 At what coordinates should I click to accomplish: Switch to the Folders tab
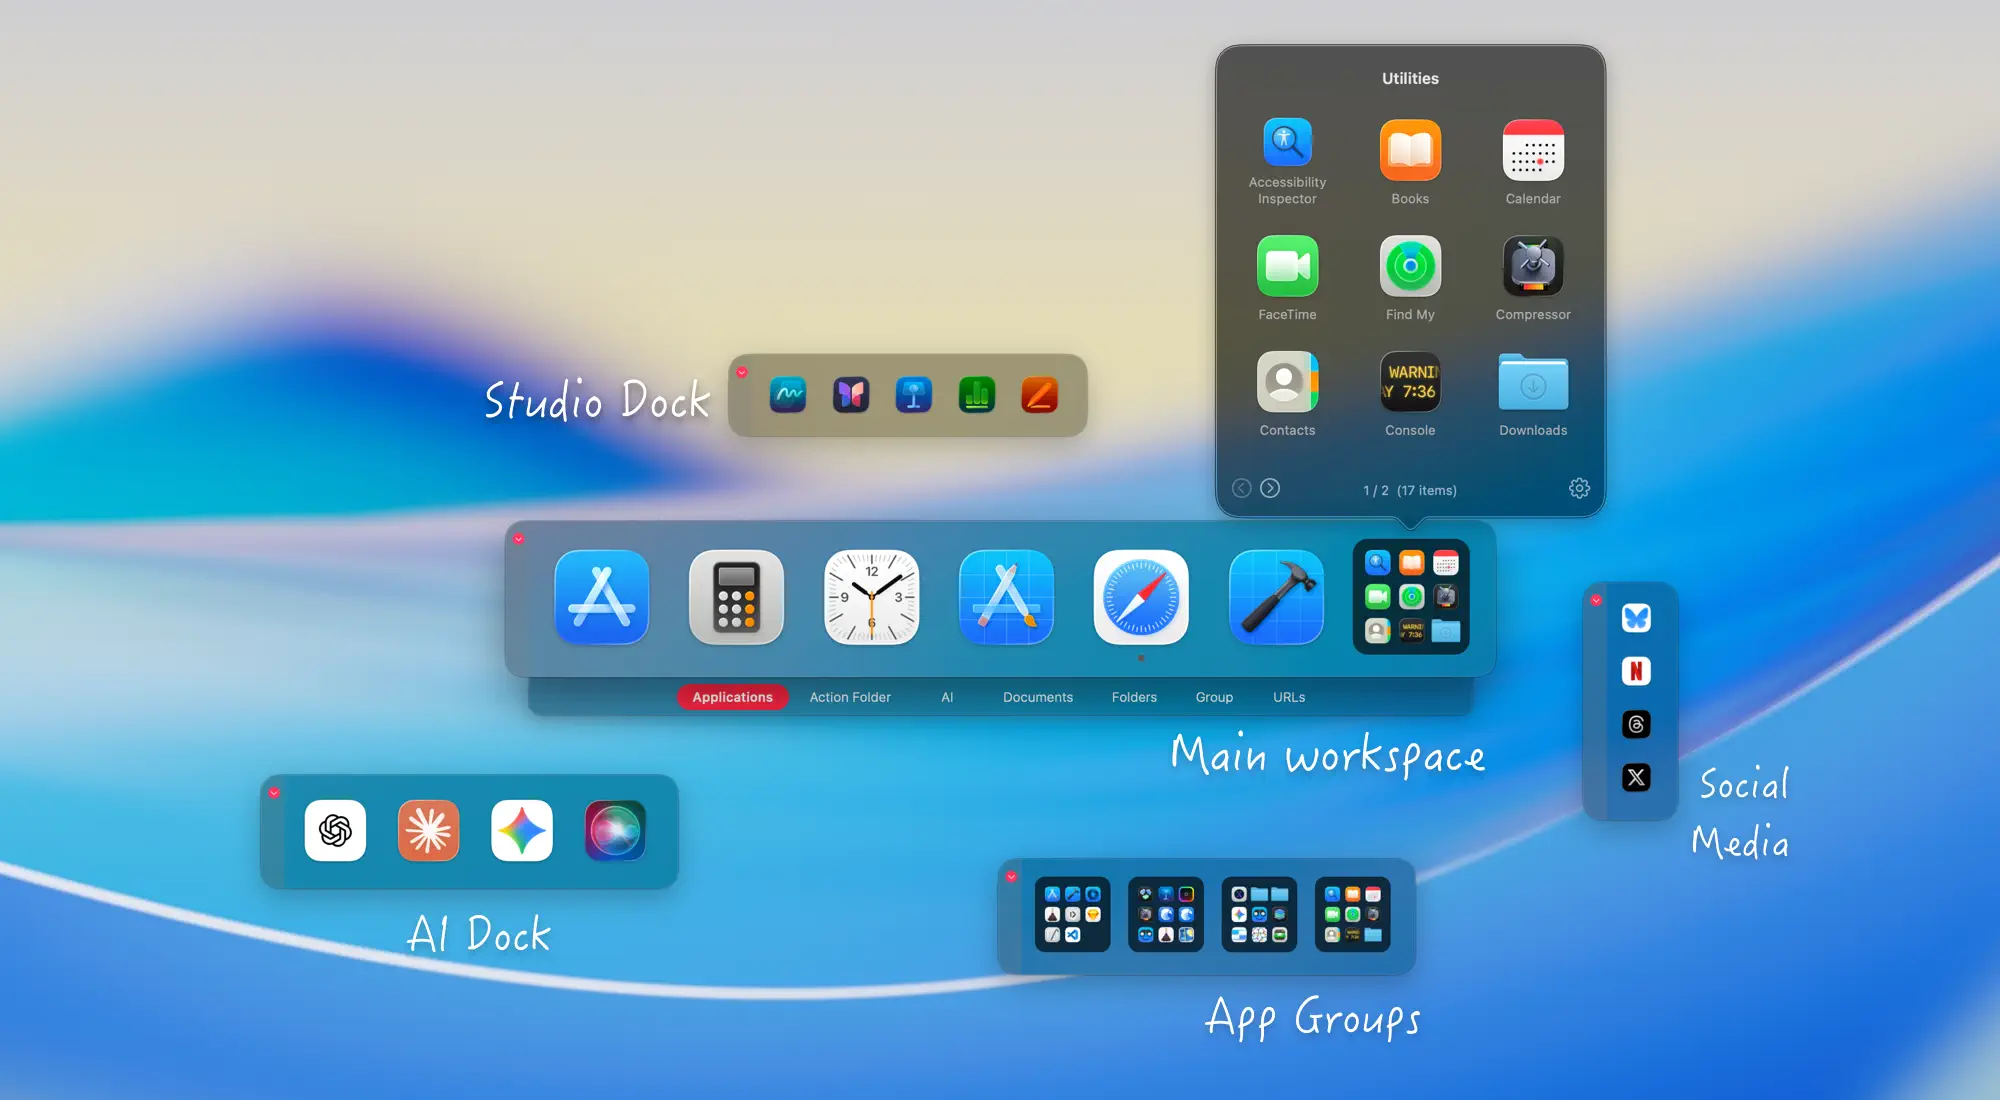click(1134, 697)
